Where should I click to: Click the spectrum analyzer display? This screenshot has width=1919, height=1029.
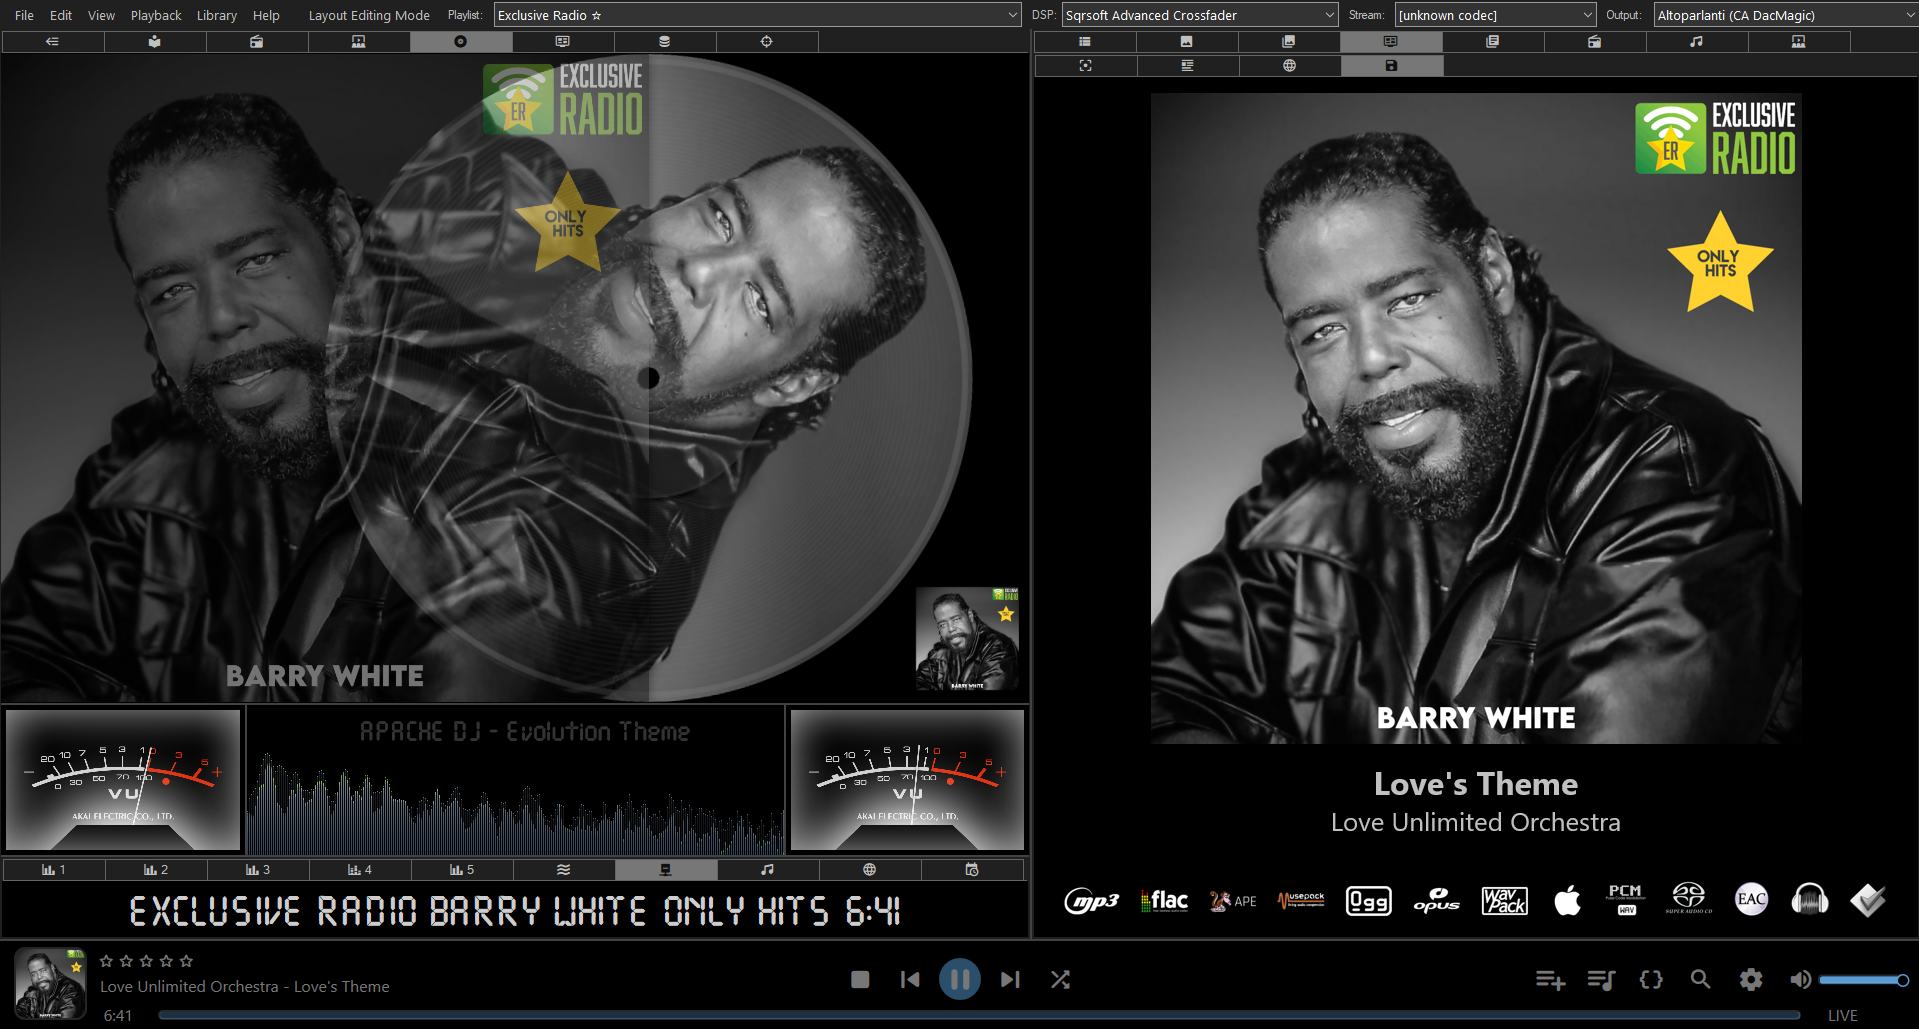click(x=516, y=781)
